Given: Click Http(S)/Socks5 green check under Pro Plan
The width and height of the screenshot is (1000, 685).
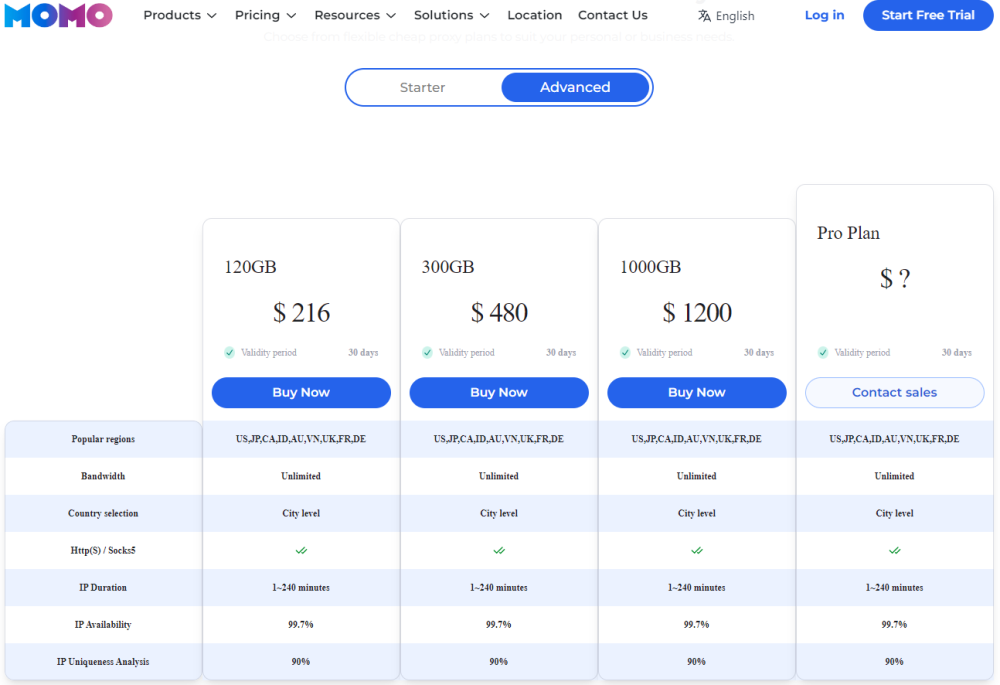Looking at the screenshot, I should (894, 550).
